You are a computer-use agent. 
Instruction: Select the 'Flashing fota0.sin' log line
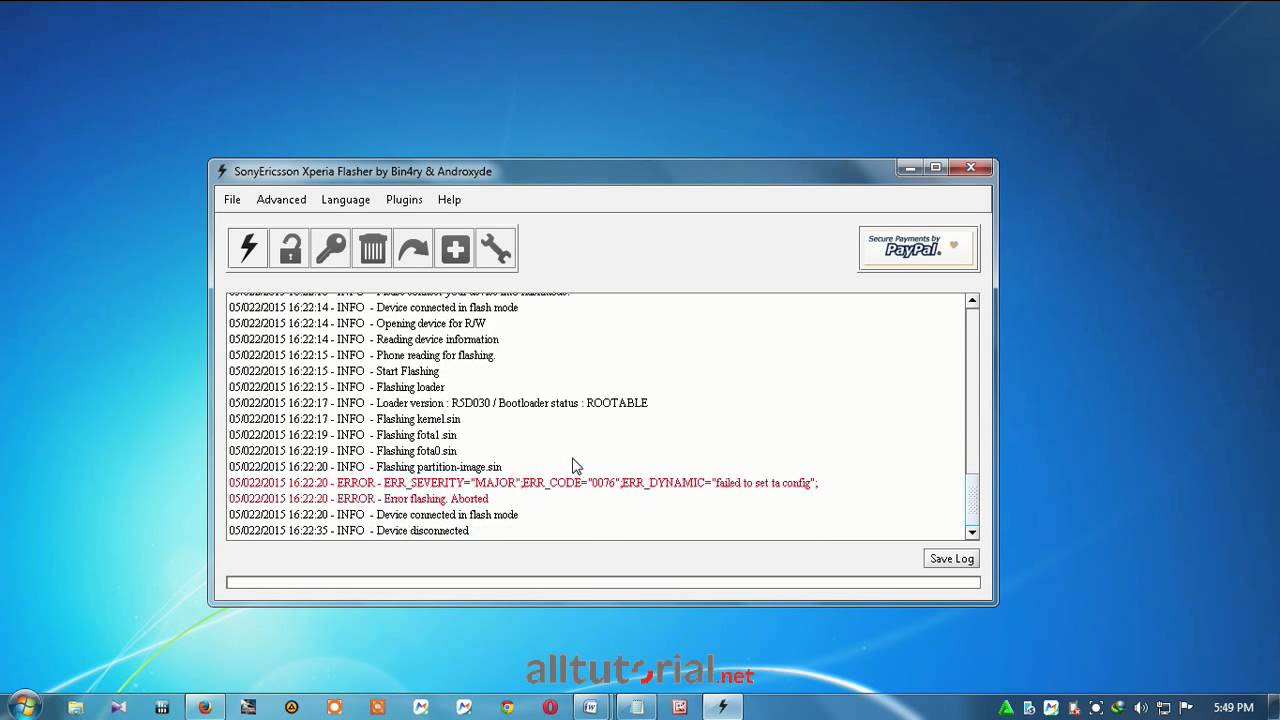(343, 451)
